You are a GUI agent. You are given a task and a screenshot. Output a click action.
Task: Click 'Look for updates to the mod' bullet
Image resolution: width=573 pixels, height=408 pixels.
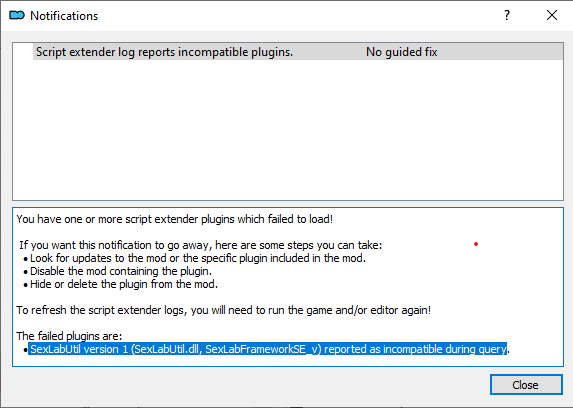[x=198, y=258]
